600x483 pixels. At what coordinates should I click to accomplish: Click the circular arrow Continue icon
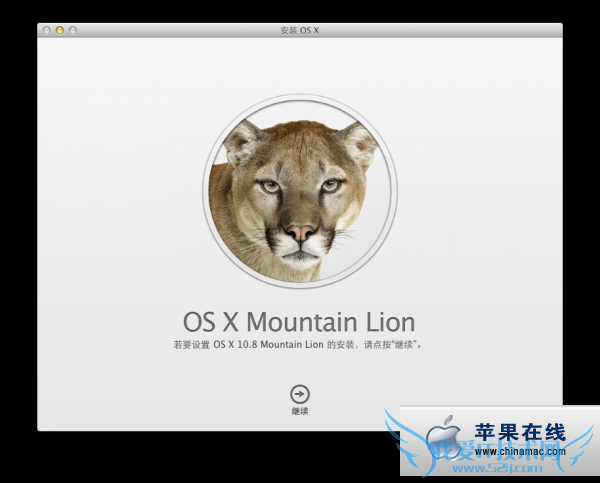click(x=300, y=394)
